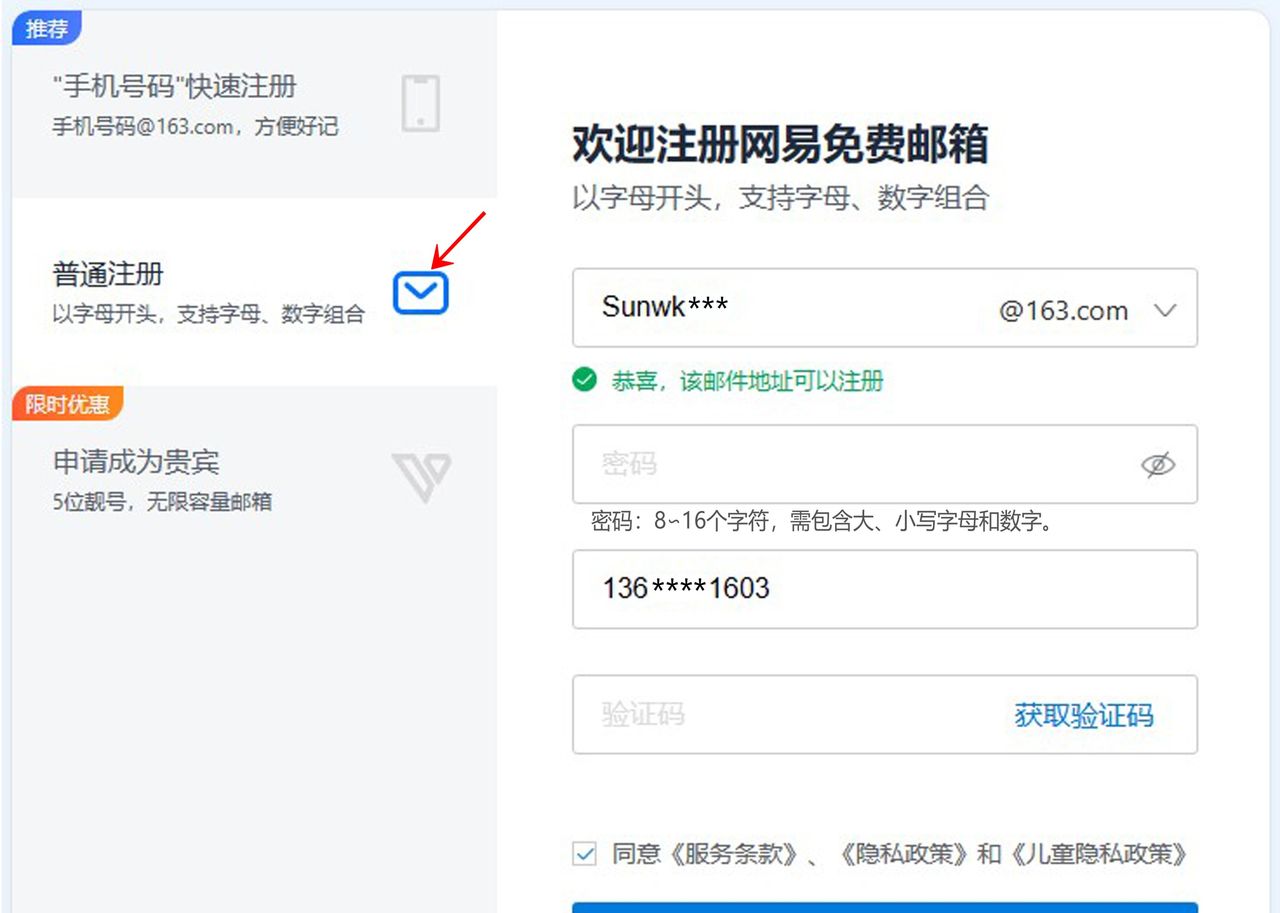Toggle password visibility eye icon

[1158, 464]
